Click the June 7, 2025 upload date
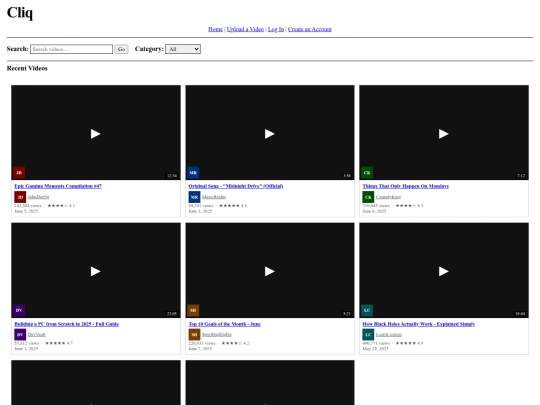 [x=200, y=349]
